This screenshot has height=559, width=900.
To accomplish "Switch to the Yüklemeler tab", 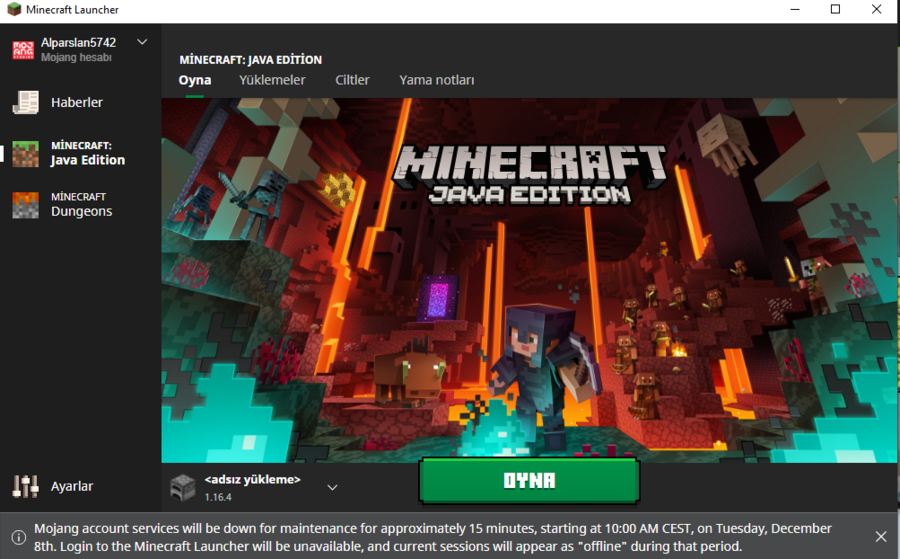I will pos(272,80).
